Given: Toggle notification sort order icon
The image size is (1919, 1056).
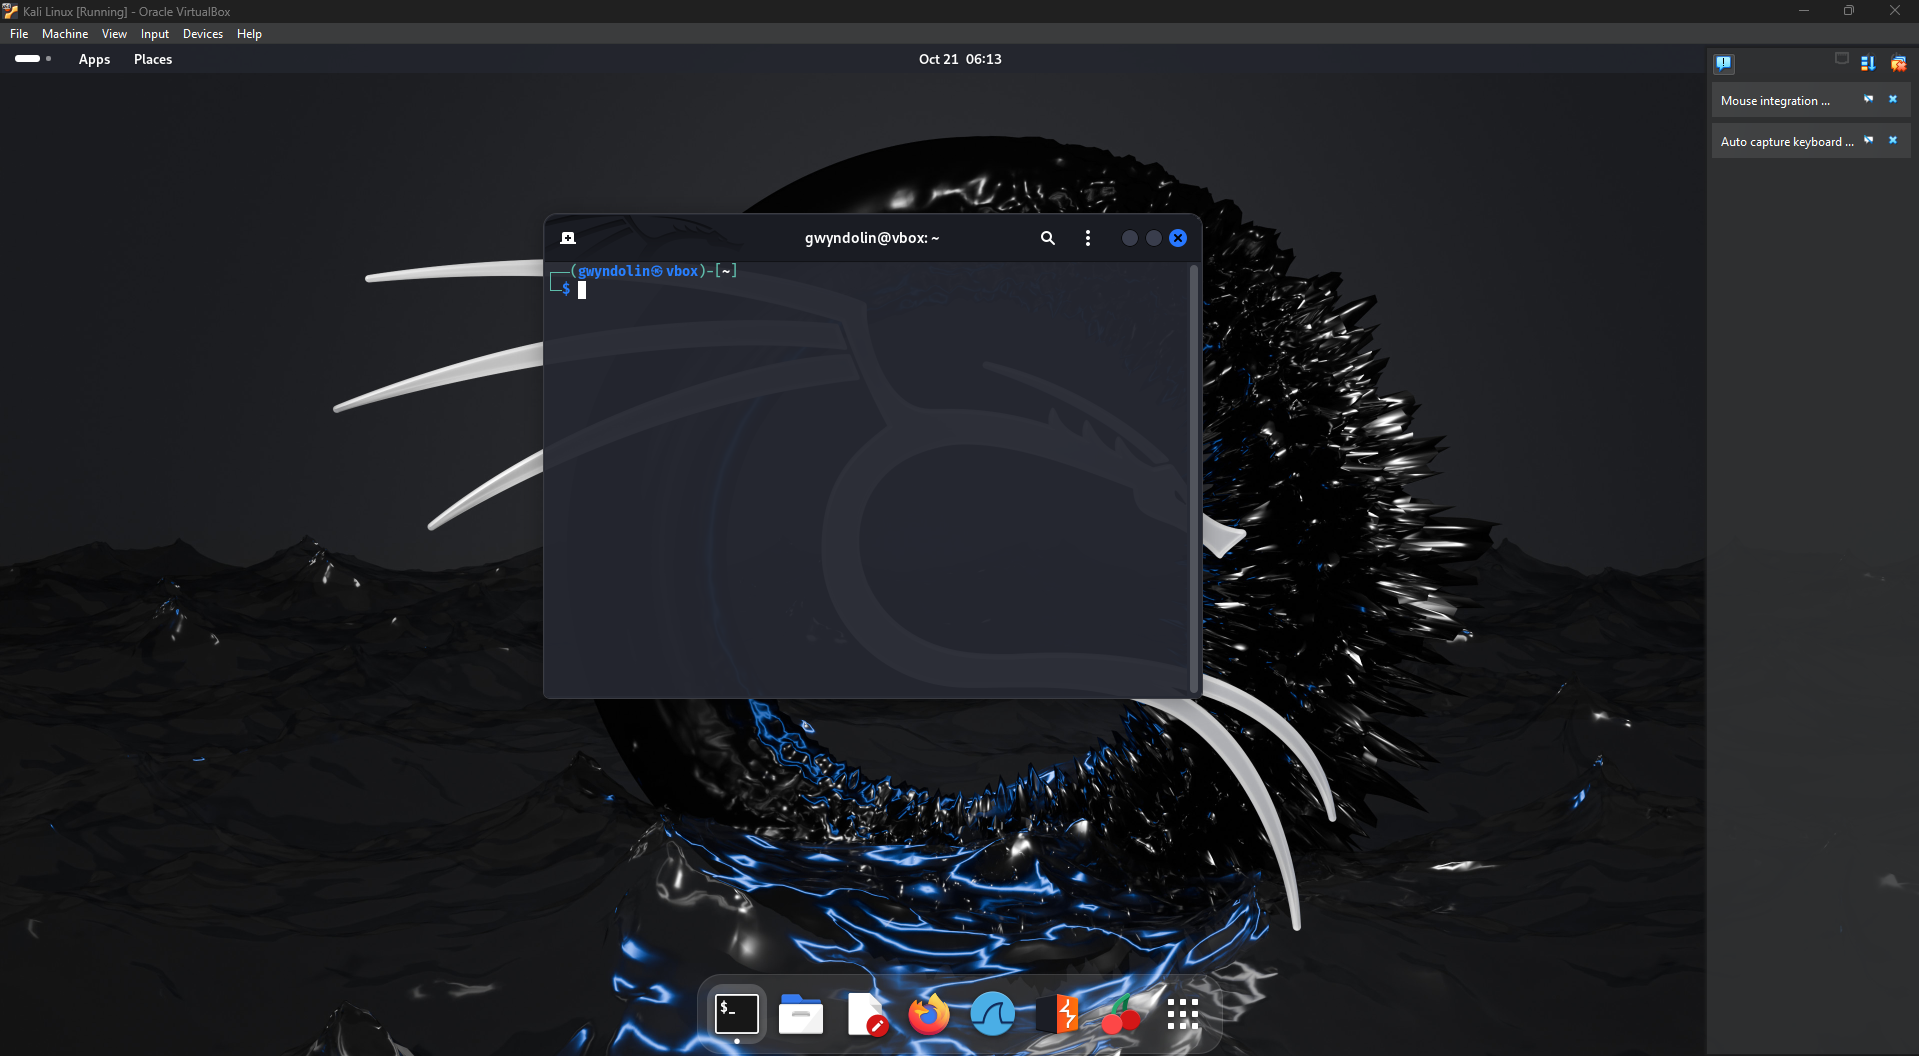Looking at the screenshot, I should pos(1868,63).
